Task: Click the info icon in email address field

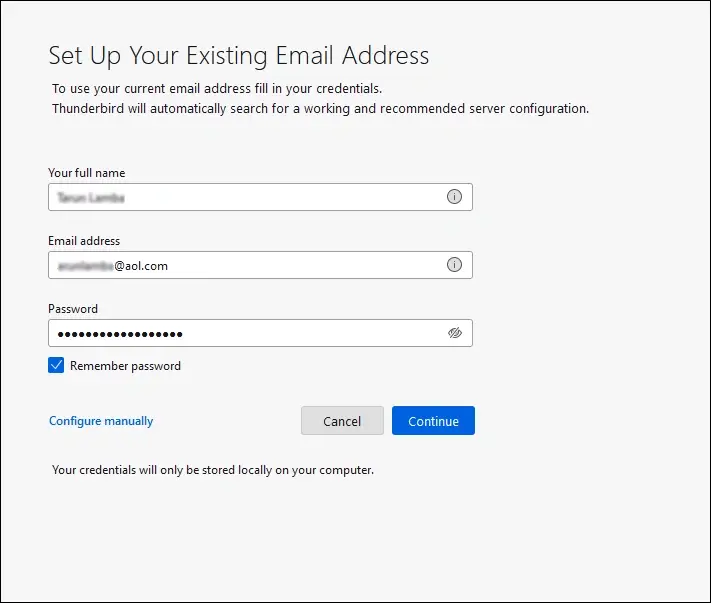Action: (x=454, y=265)
